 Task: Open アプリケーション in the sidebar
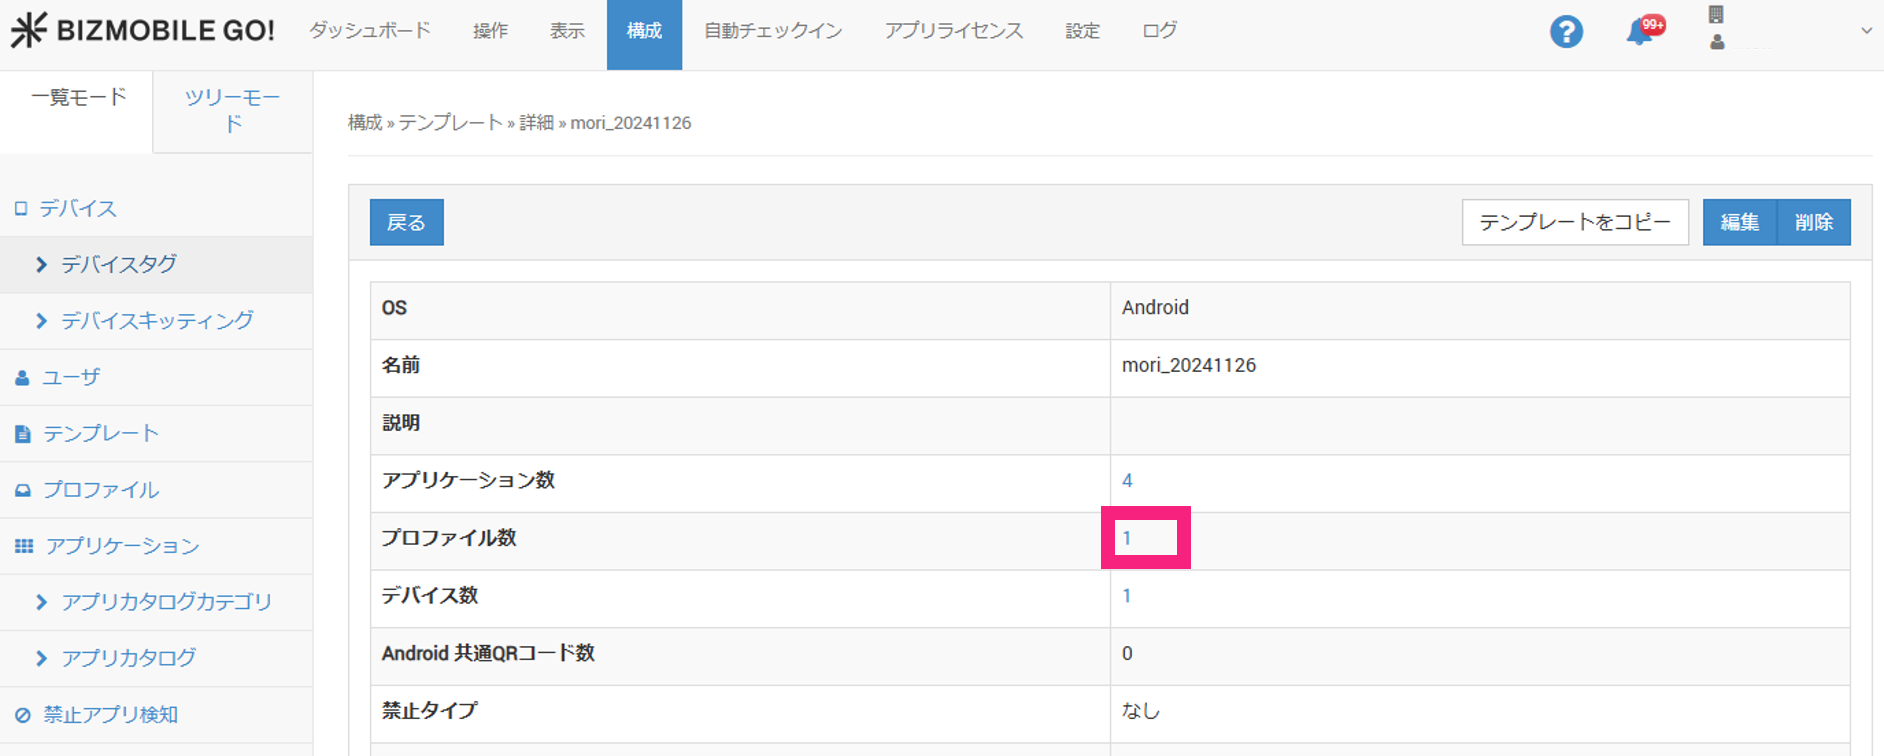point(121,546)
